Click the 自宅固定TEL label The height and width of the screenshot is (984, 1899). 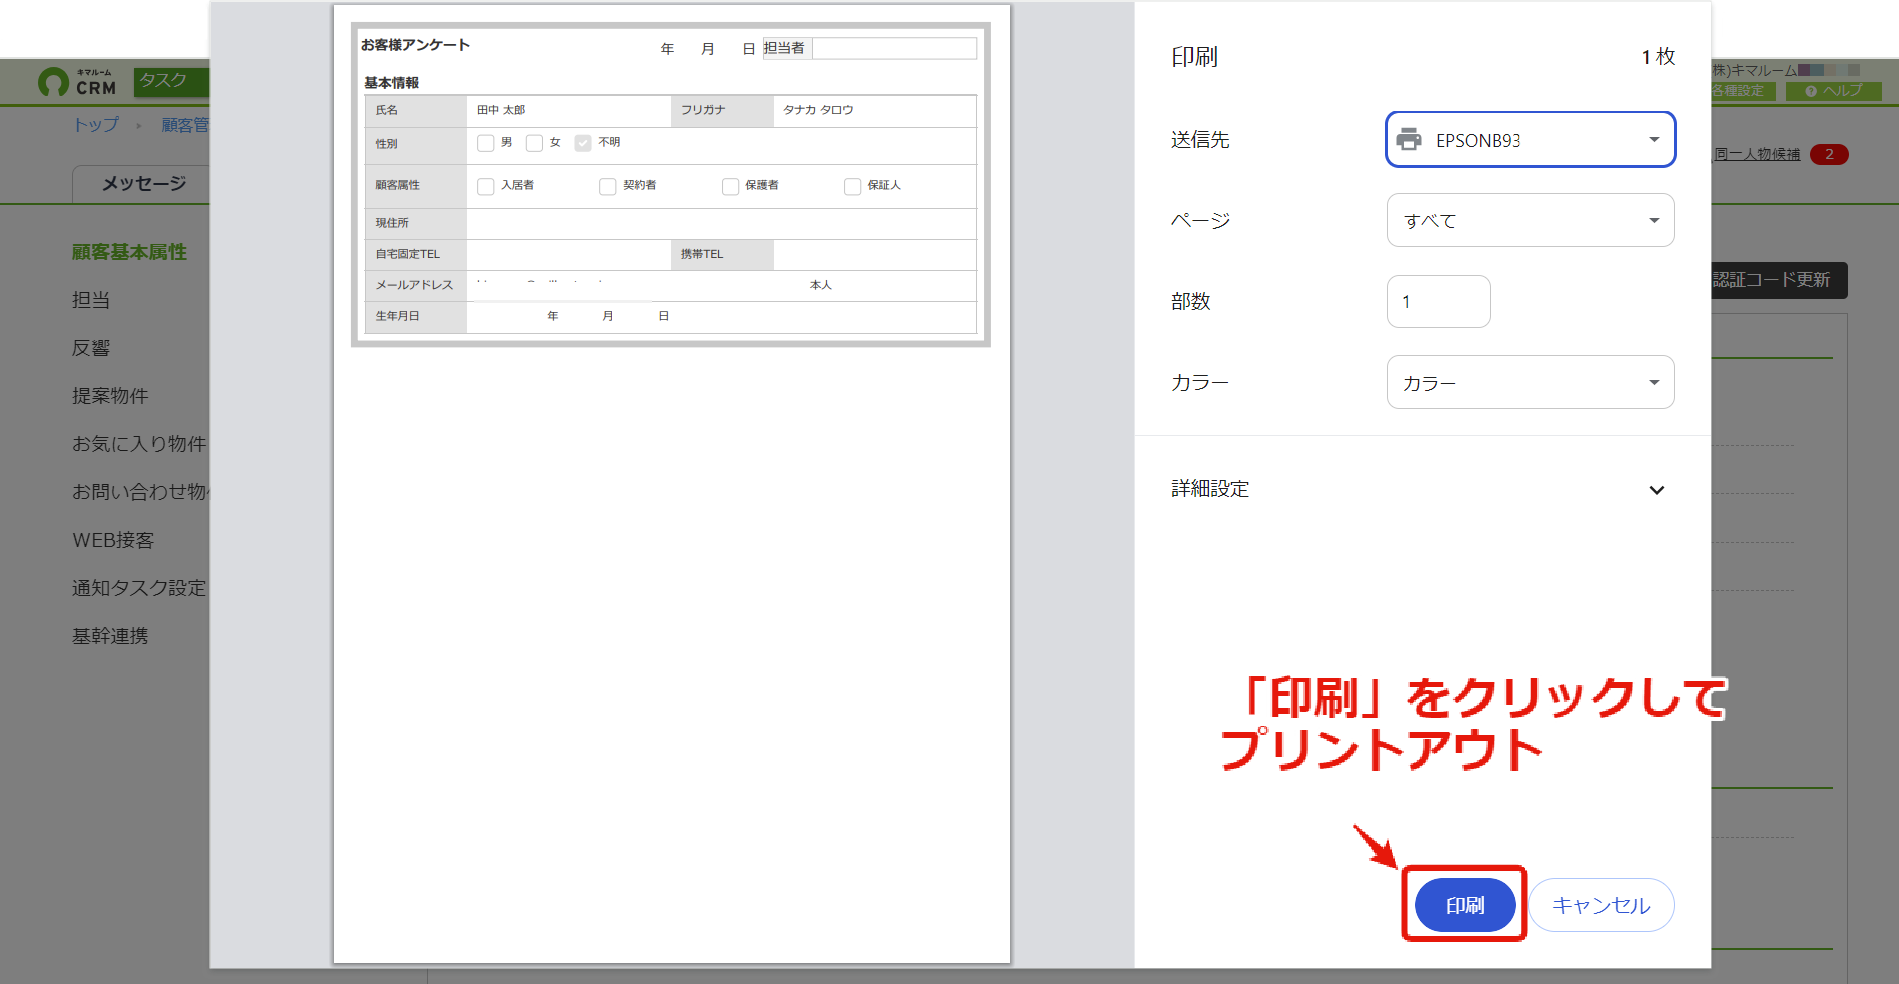[407, 254]
